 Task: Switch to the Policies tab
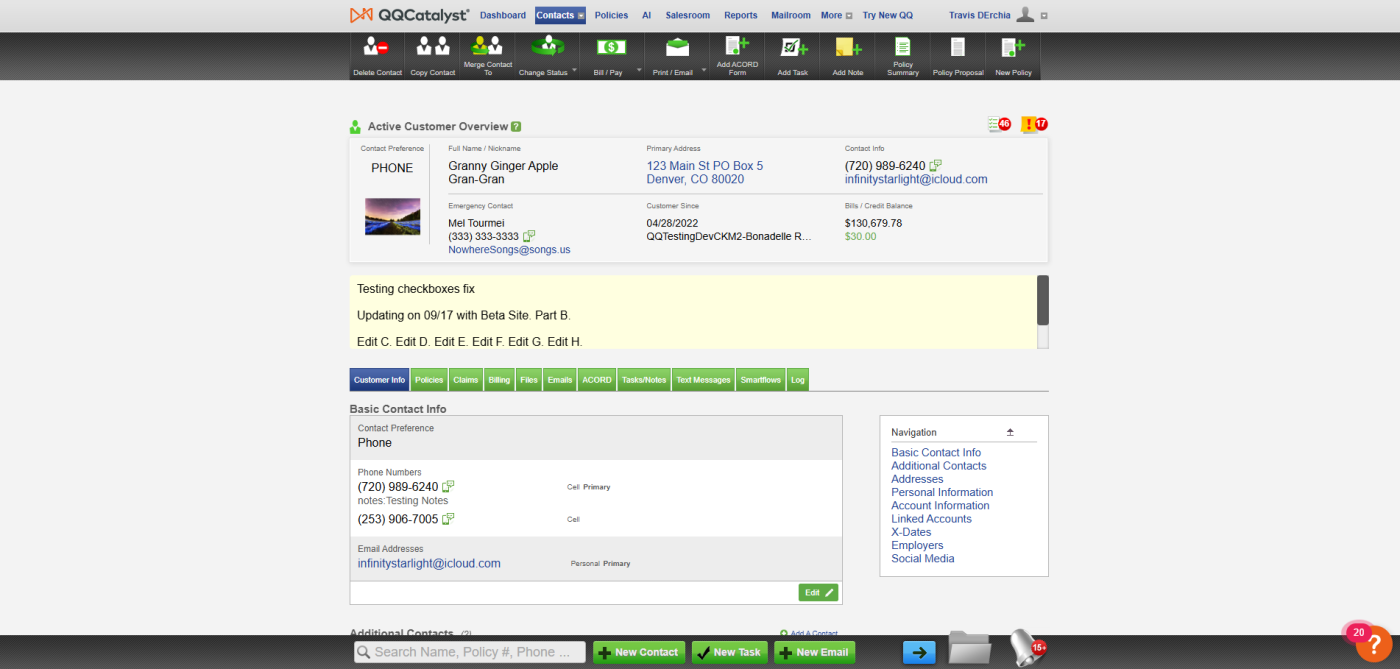pyautogui.click(x=429, y=380)
